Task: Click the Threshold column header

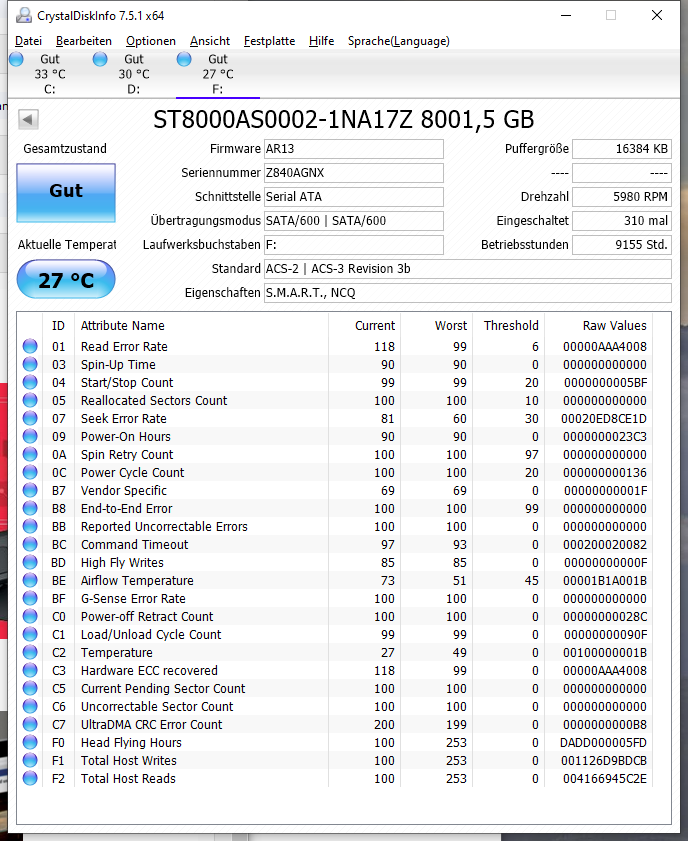Action: point(511,326)
